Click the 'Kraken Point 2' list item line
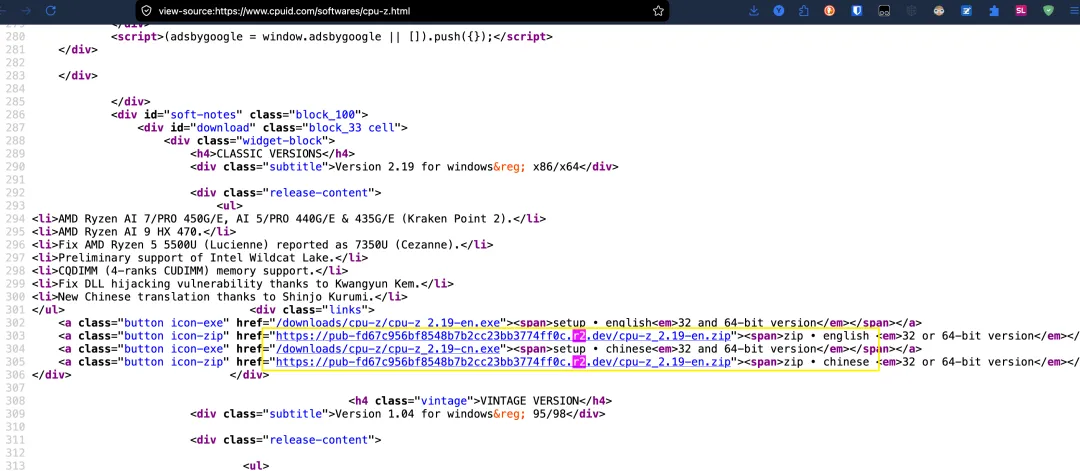Screen dimensions: 1080x471 (289, 218)
